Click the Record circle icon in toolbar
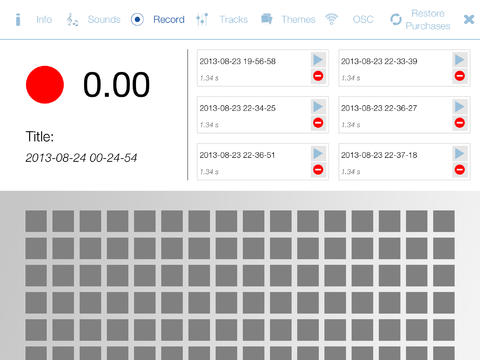The image size is (480, 360). coord(137,20)
